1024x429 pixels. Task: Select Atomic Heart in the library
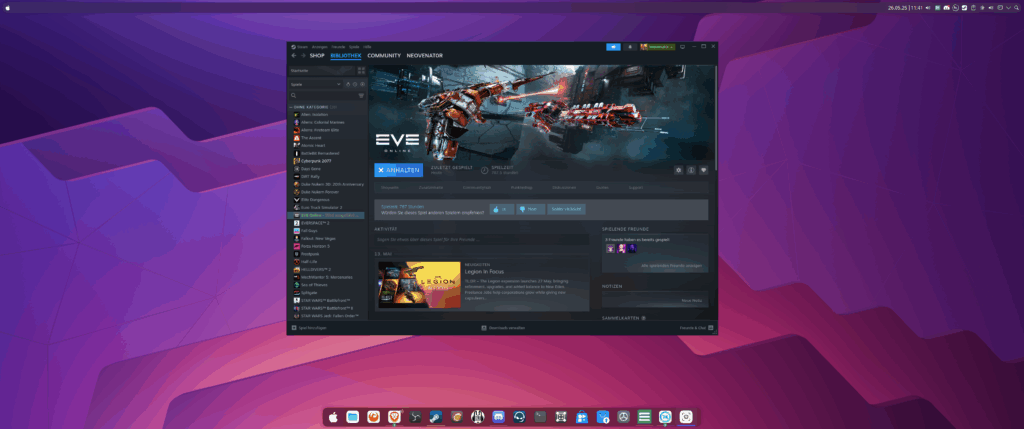(312, 146)
